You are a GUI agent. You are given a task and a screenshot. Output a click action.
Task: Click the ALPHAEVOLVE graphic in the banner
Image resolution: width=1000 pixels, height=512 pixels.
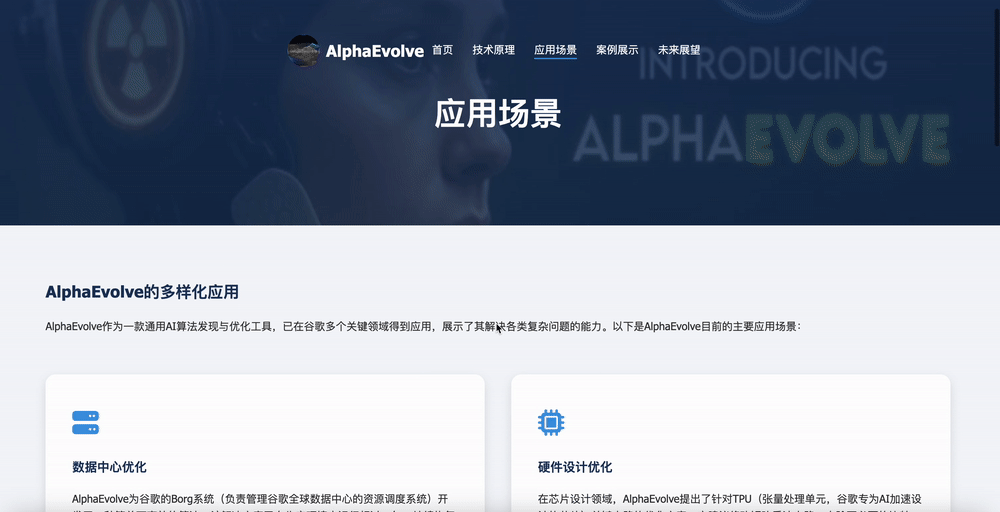(762, 138)
